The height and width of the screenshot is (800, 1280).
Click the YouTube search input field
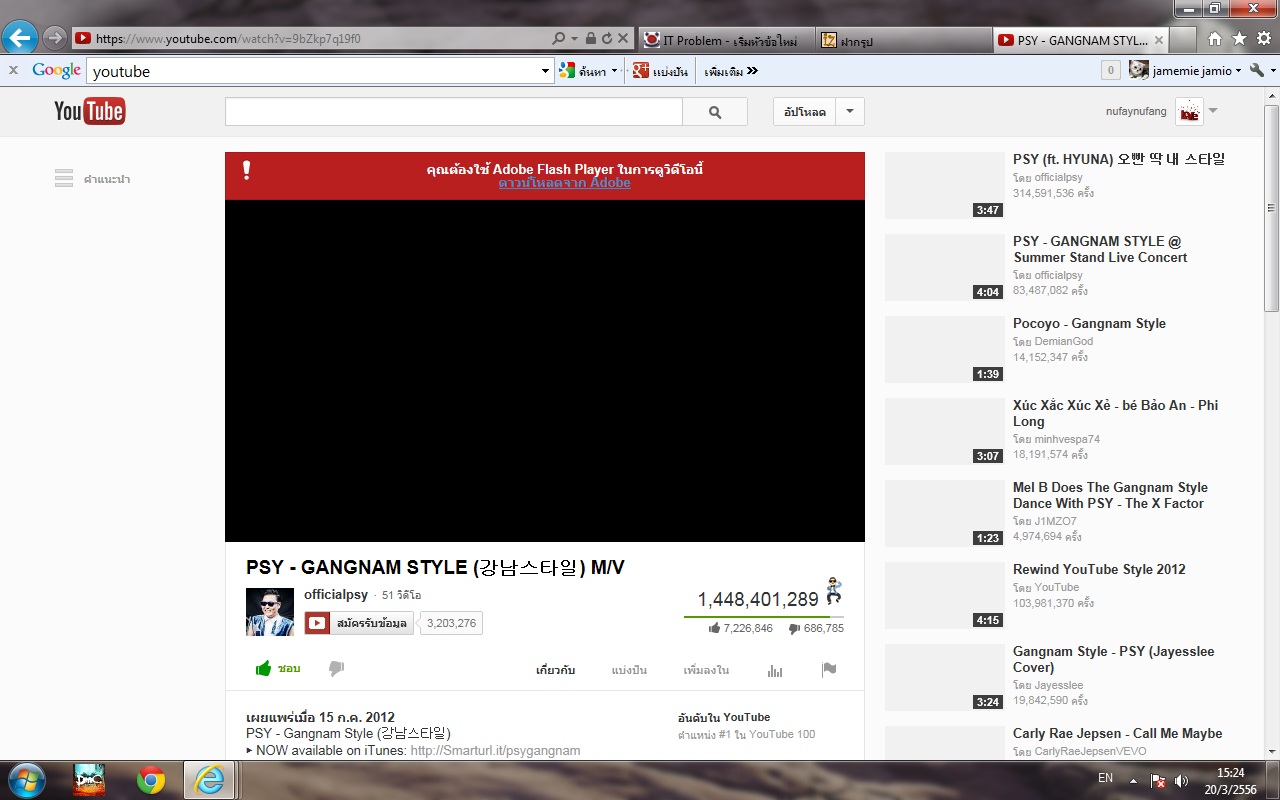click(454, 112)
